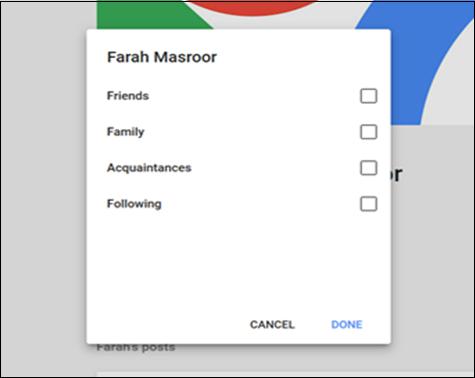The height and width of the screenshot is (378, 475).
Task: Click gray profile area right of dialog
Action: click(x=433, y=250)
